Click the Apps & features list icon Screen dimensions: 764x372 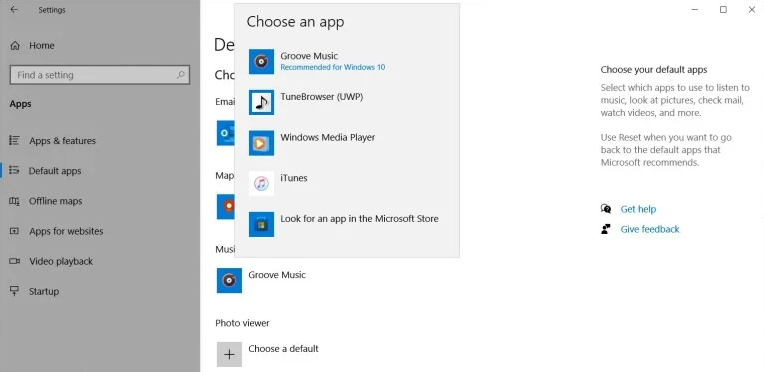click(x=15, y=140)
